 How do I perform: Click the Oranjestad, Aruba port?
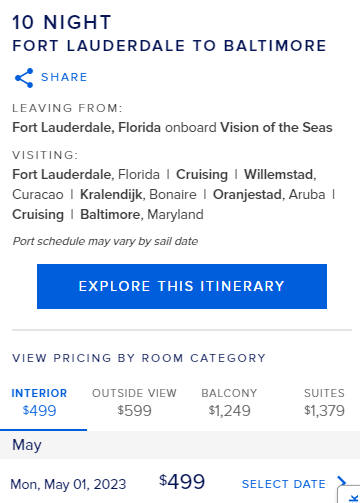click(269, 194)
